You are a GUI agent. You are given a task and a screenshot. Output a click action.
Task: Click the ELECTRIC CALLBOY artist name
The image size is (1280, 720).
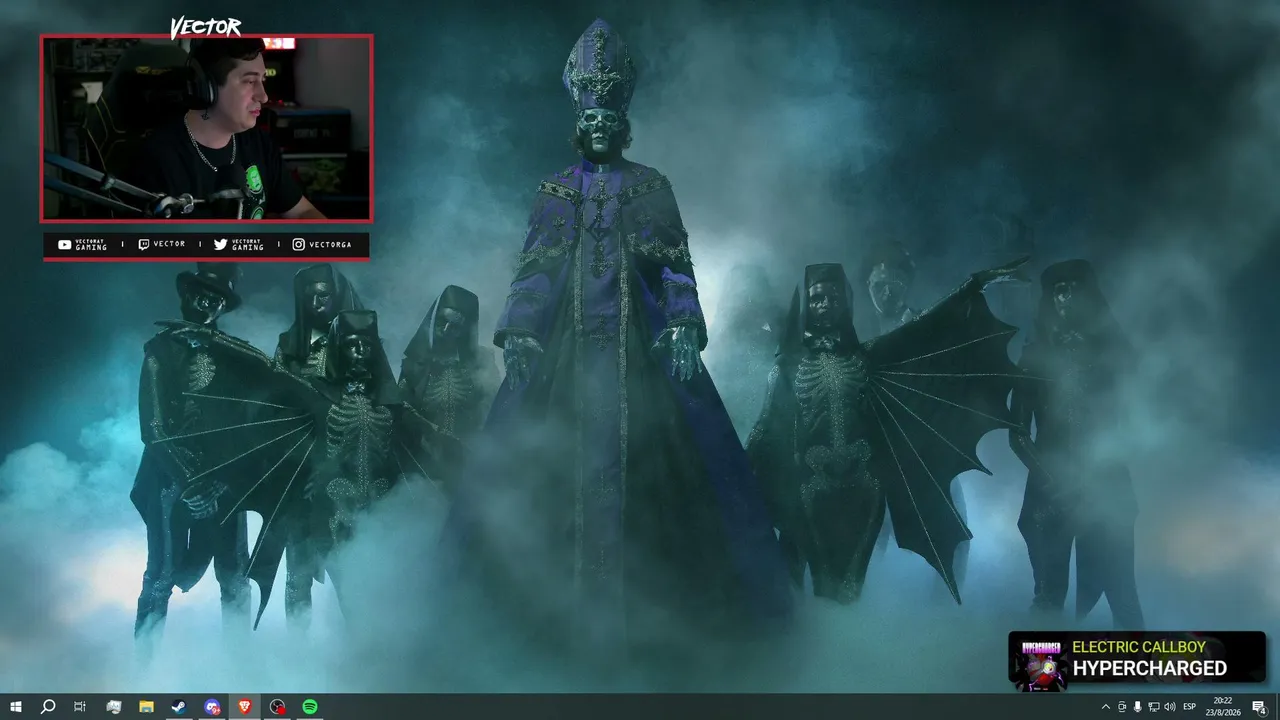pos(1139,647)
